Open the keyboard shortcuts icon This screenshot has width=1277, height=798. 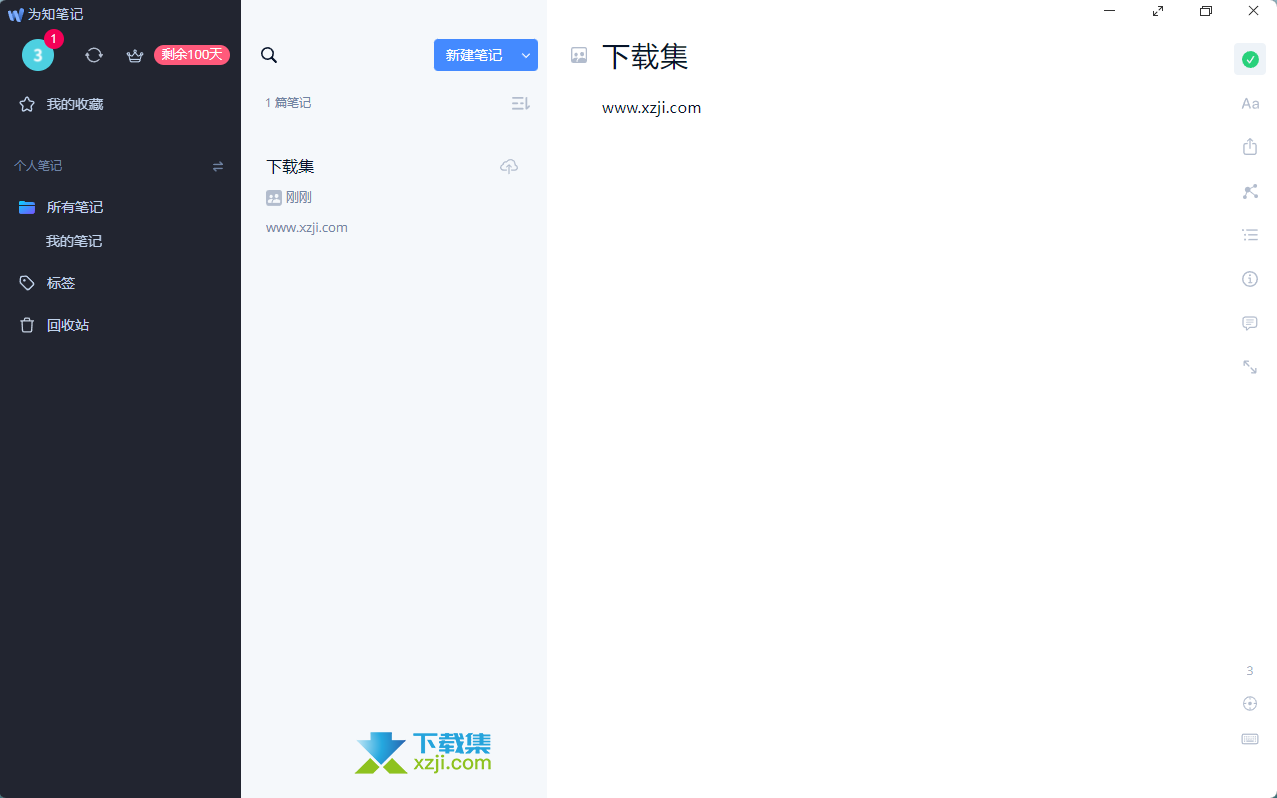click(x=1250, y=739)
